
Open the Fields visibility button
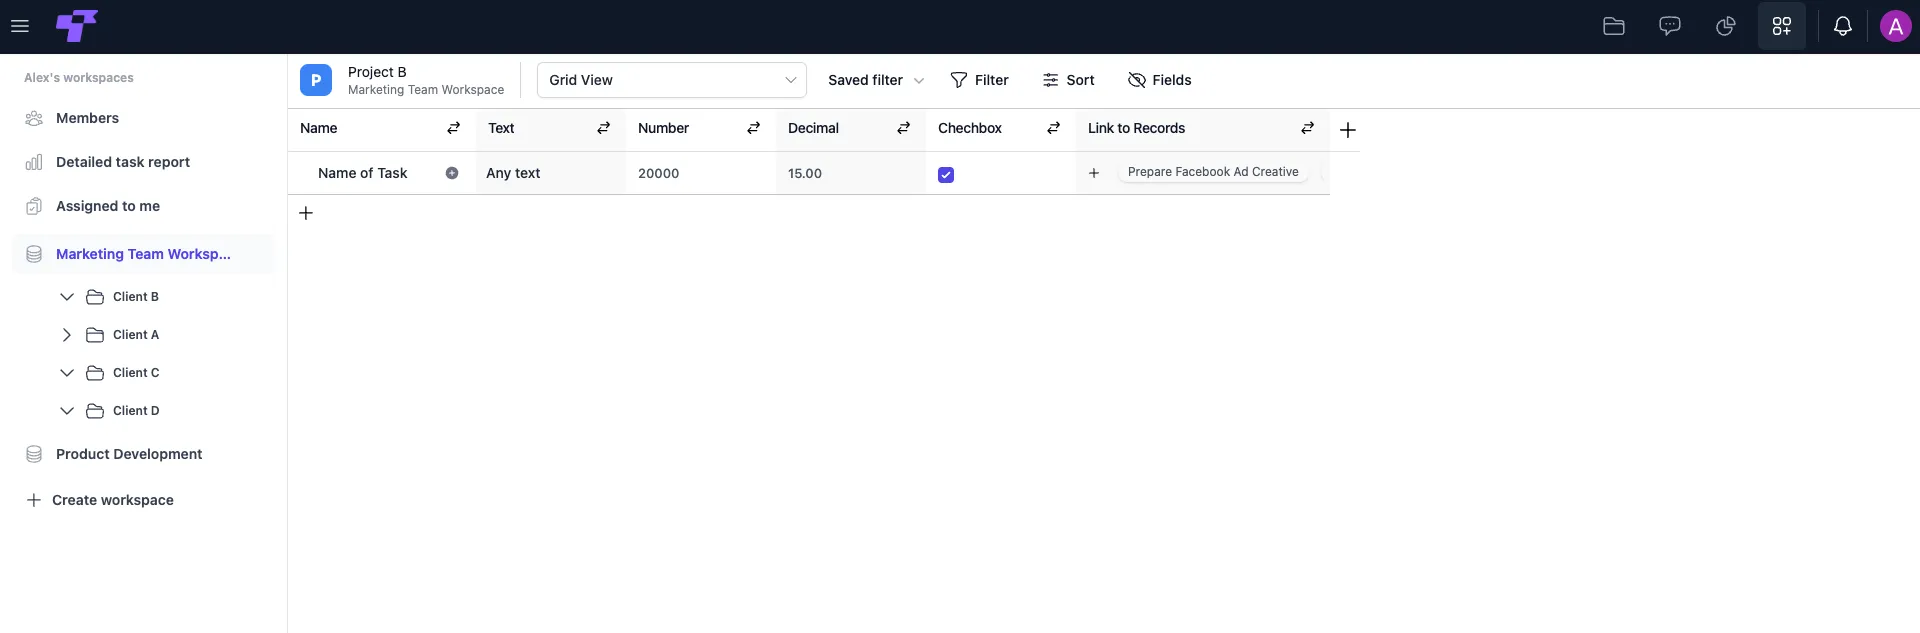(x=1160, y=80)
